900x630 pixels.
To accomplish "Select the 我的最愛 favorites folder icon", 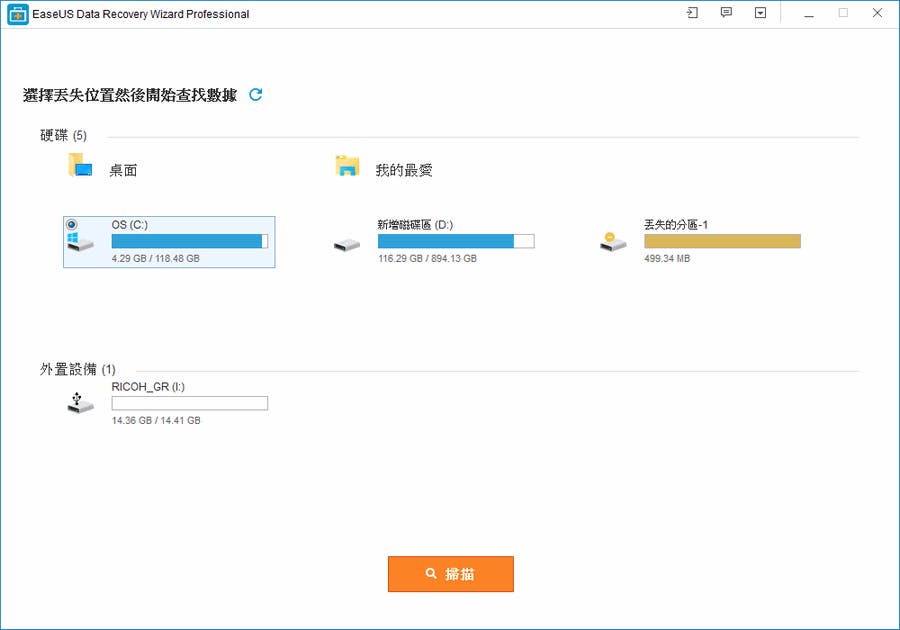I will click(347, 166).
